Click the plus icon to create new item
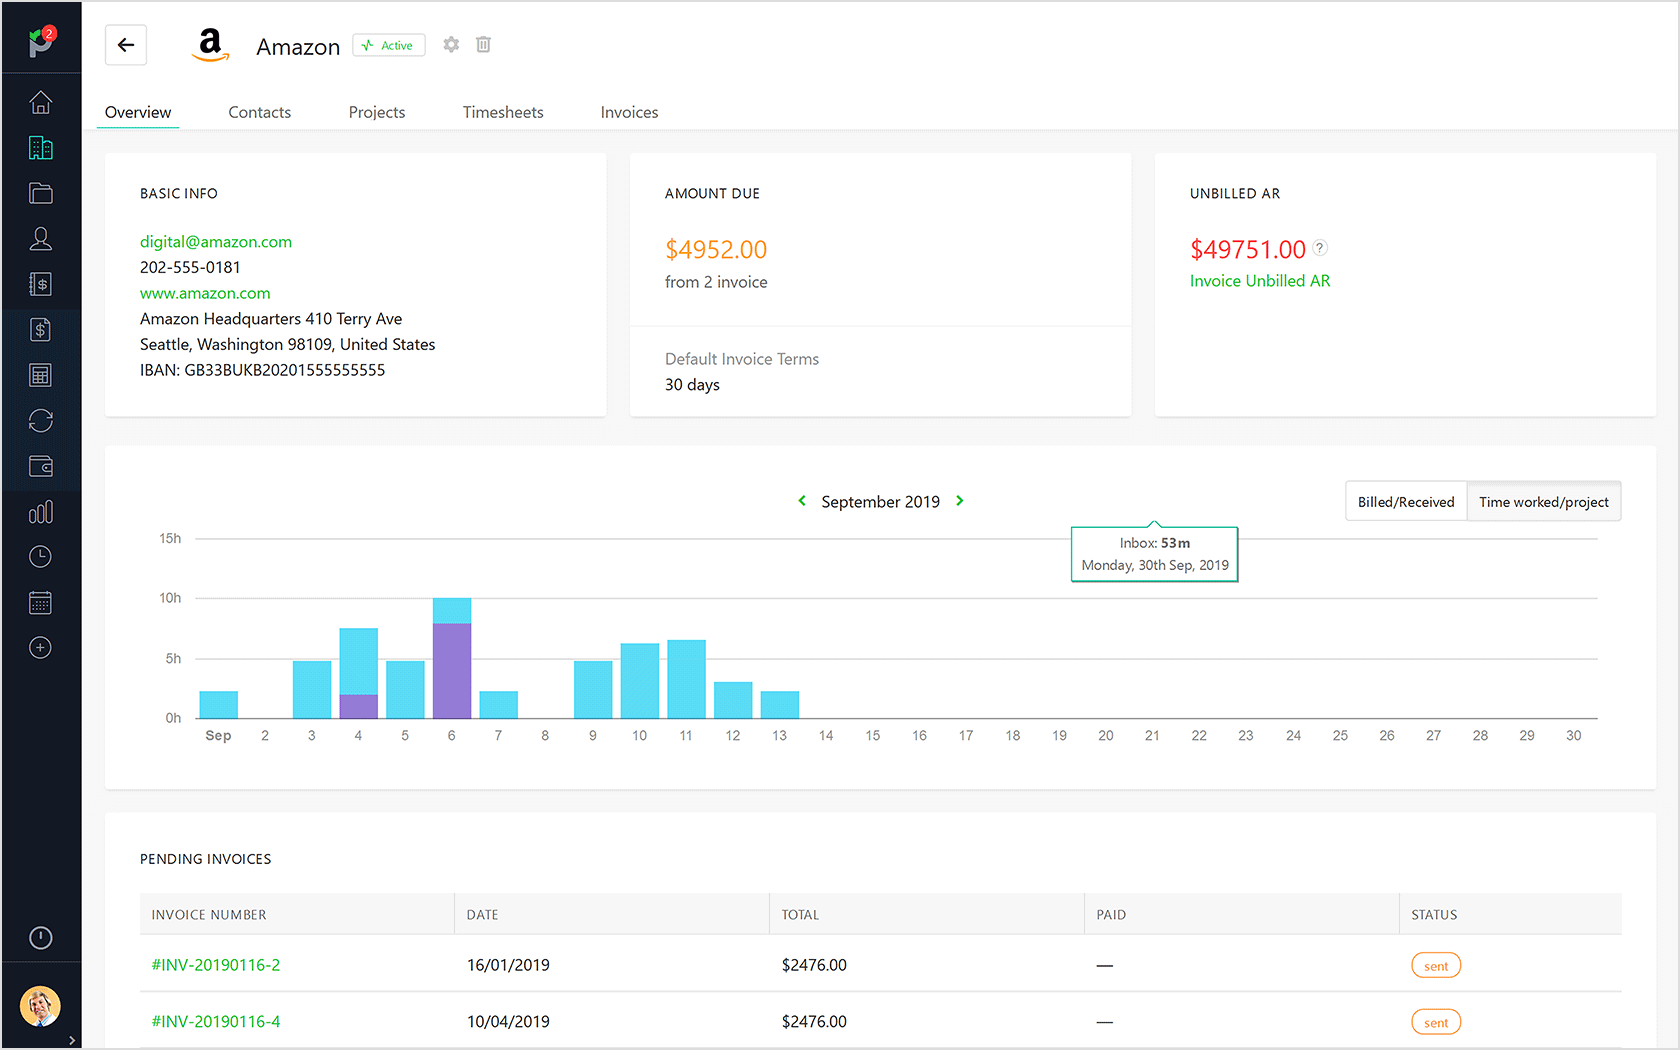Image resolution: width=1680 pixels, height=1050 pixels. [x=40, y=647]
